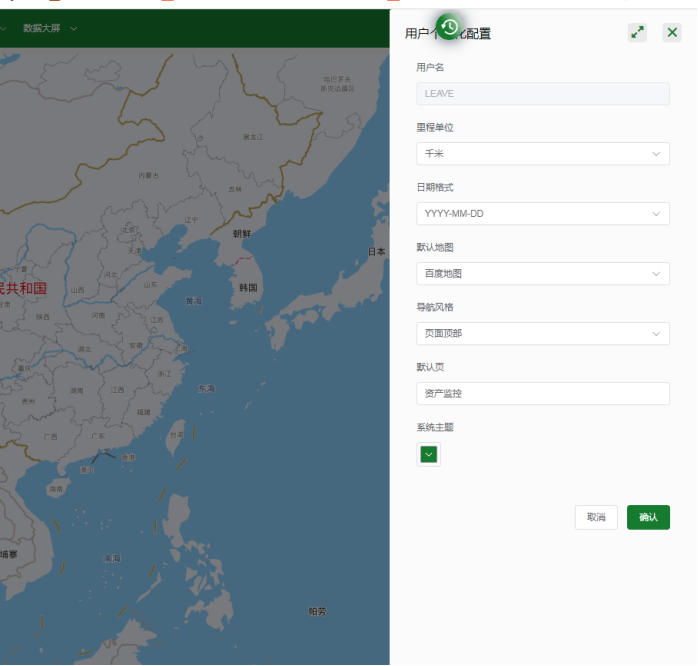Confirm settings with the 确认 button
Image resolution: width=698 pixels, height=666 pixels.
pyautogui.click(x=648, y=517)
